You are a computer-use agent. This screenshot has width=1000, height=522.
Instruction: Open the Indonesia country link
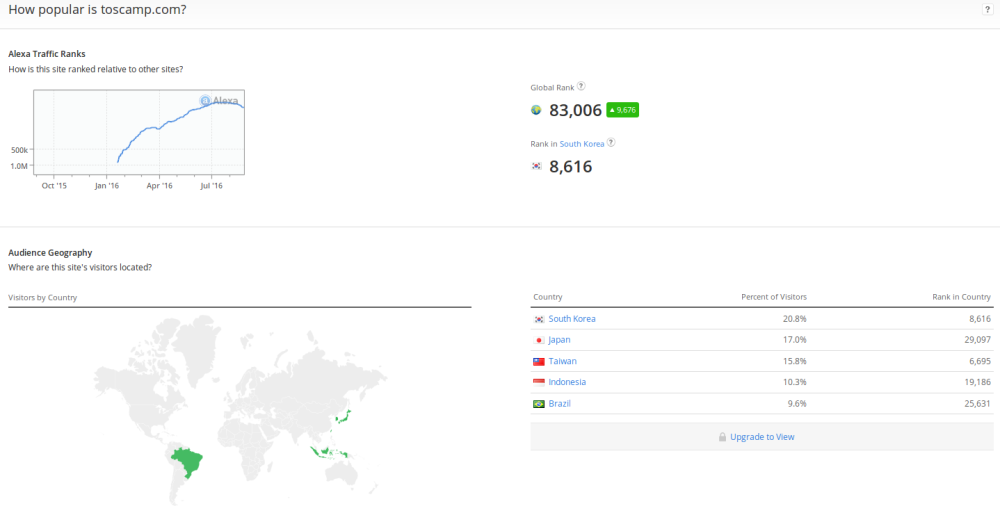[x=567, y=382]
